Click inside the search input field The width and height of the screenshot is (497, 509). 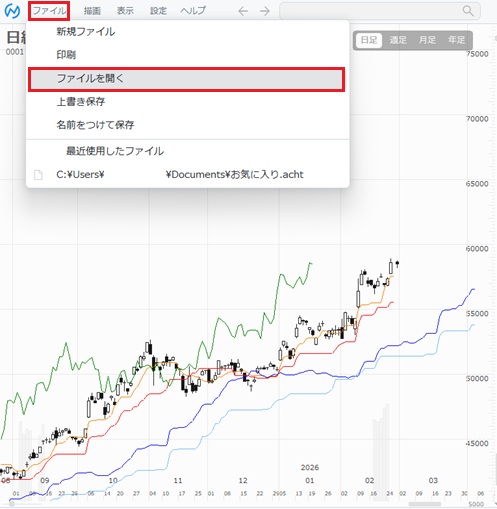371,11
